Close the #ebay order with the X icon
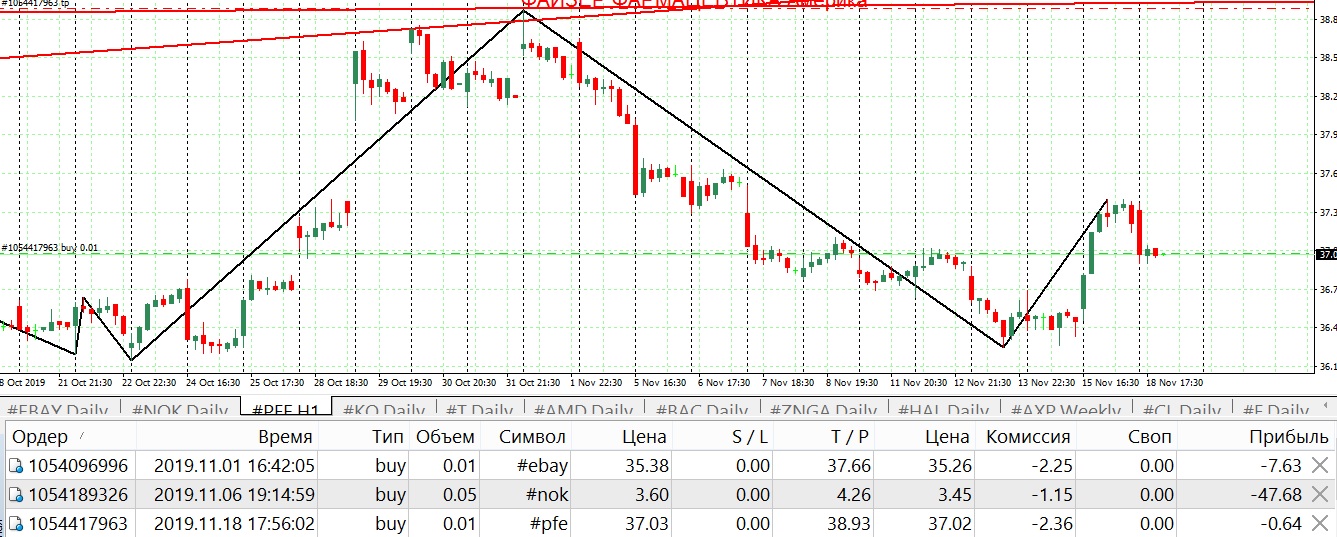 (x=1322, y=465)
